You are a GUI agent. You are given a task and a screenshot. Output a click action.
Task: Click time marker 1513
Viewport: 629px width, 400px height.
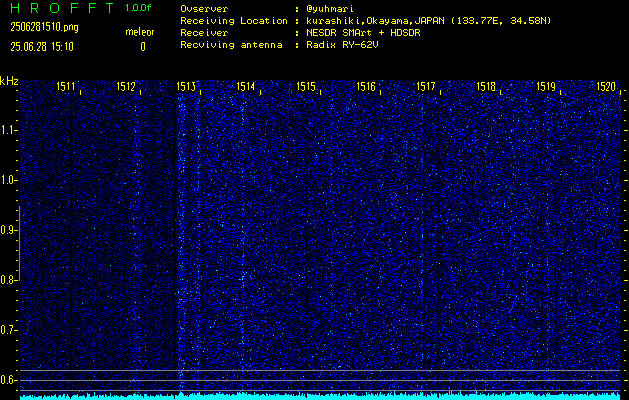coord(186,86)
